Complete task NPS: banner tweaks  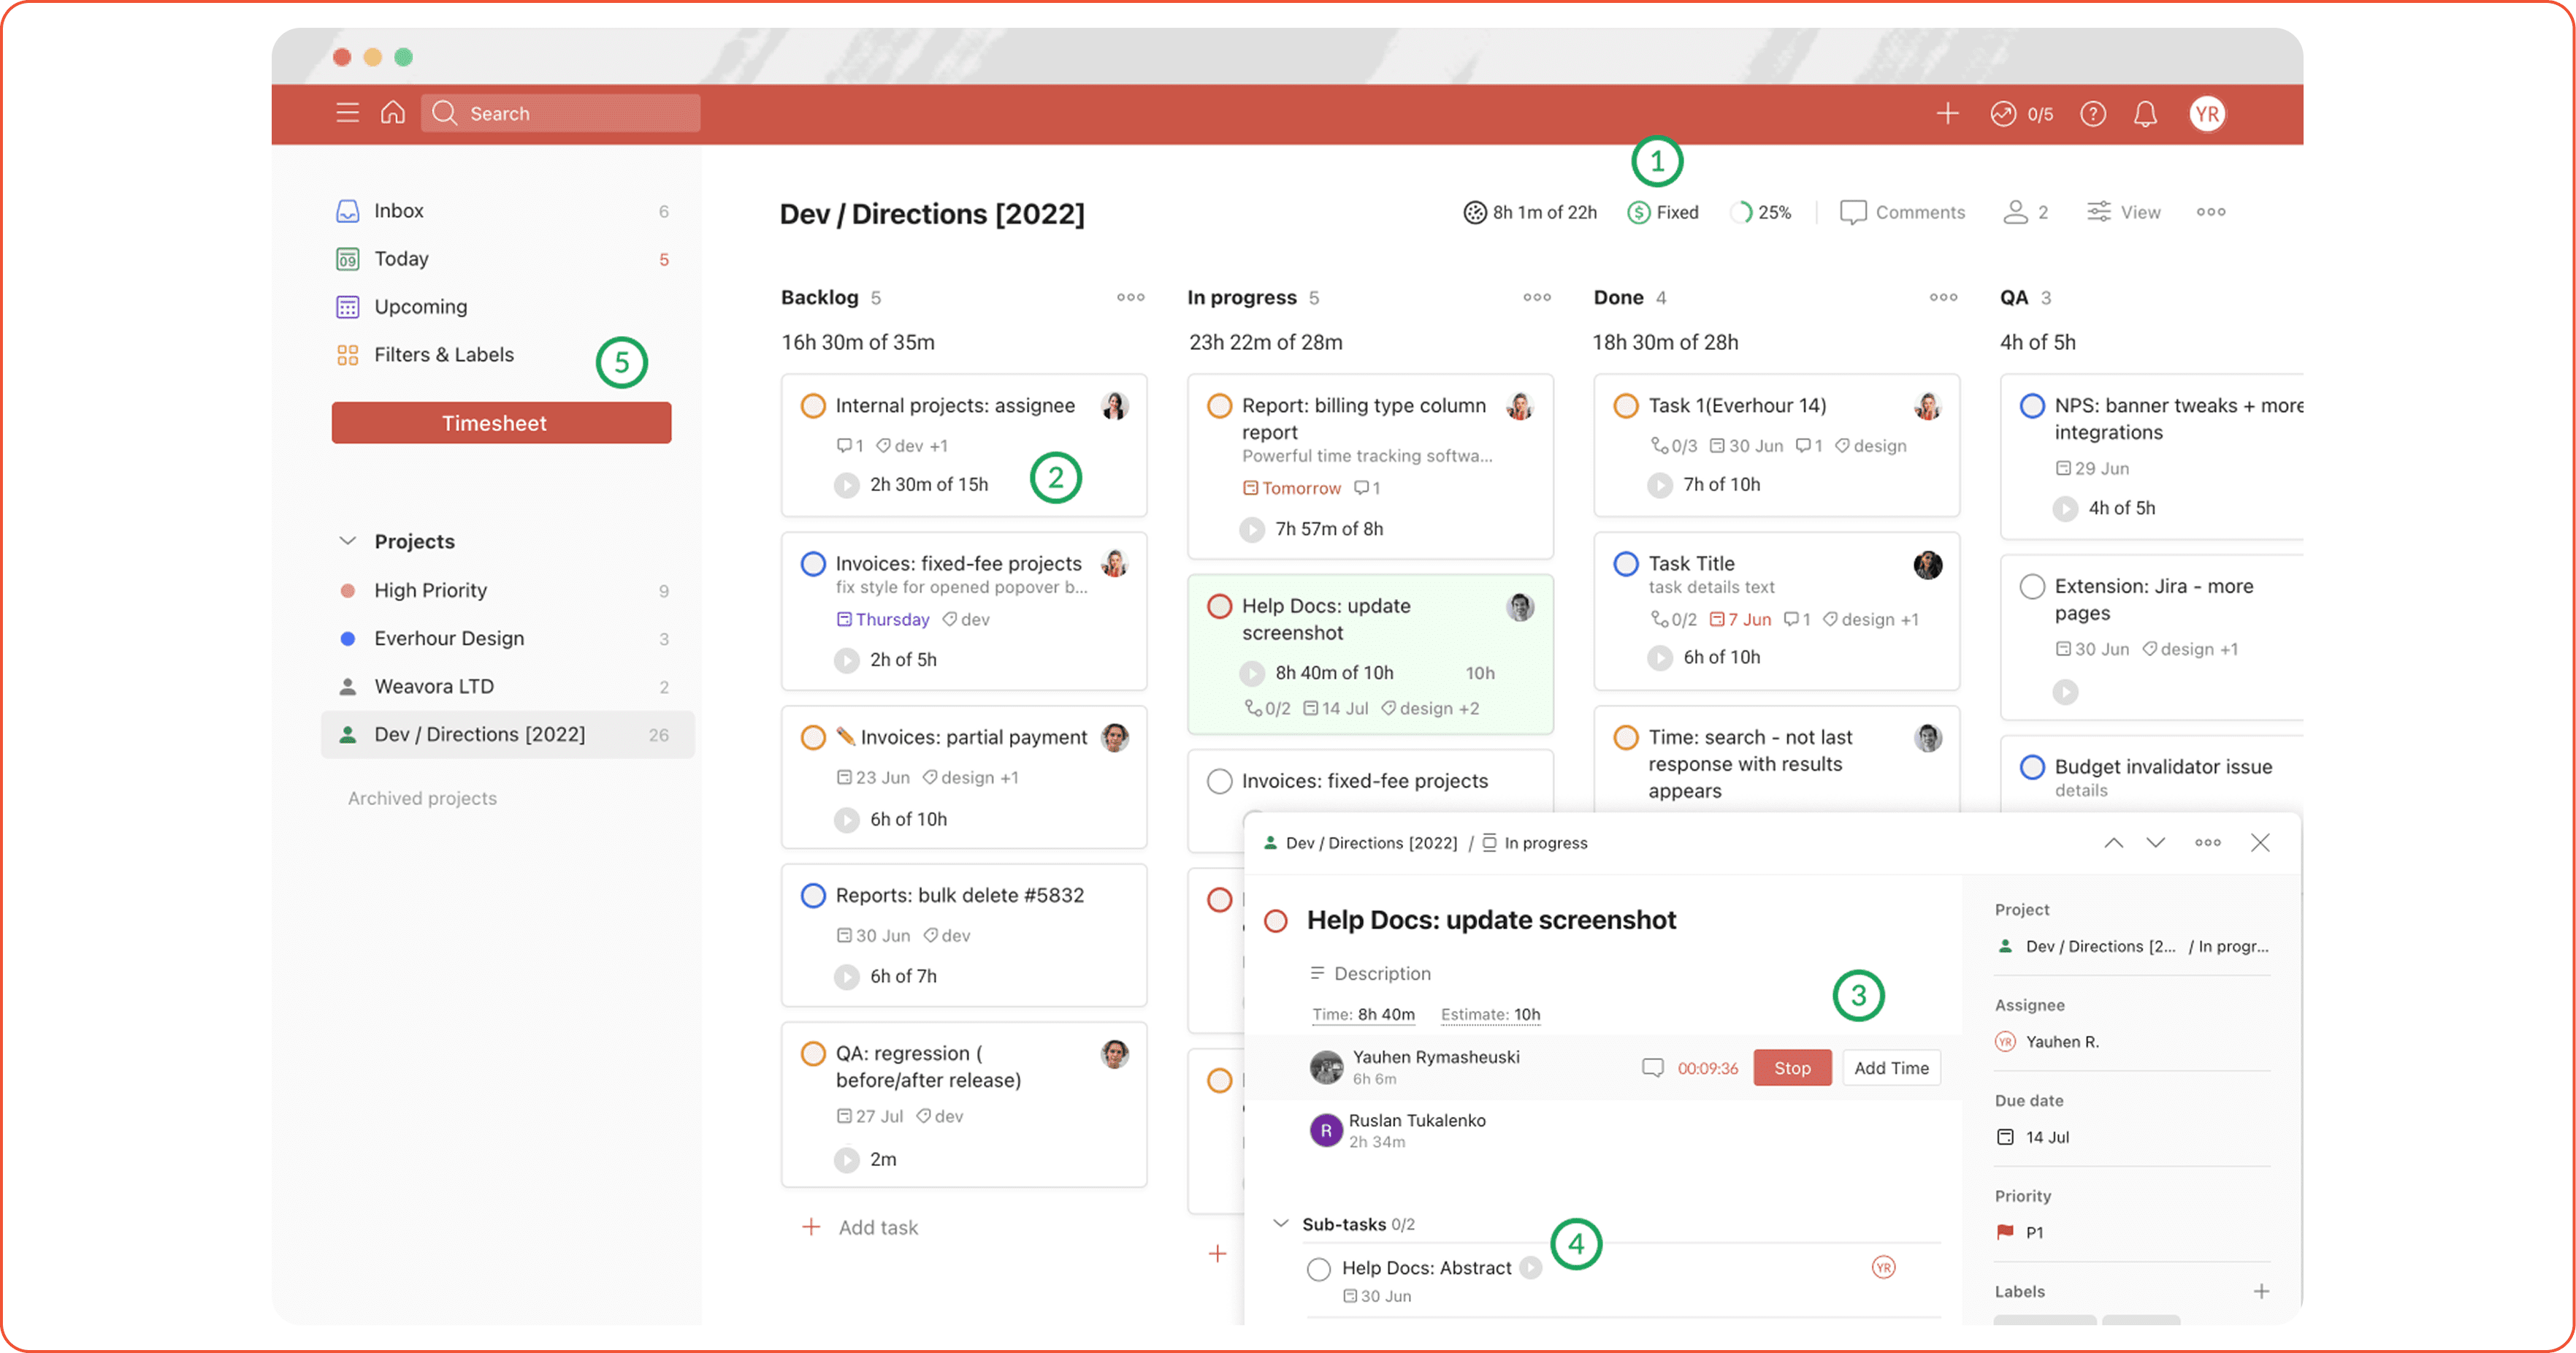click(2032, 406)
